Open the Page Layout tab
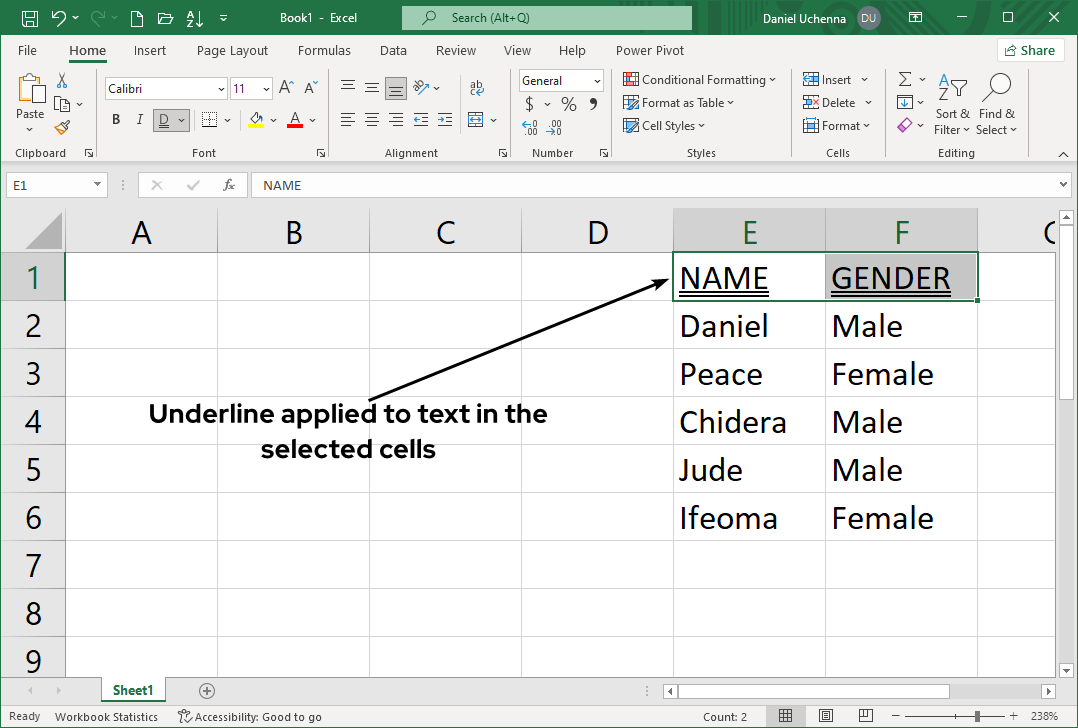 pyautogui.click(x=232, y=51)
